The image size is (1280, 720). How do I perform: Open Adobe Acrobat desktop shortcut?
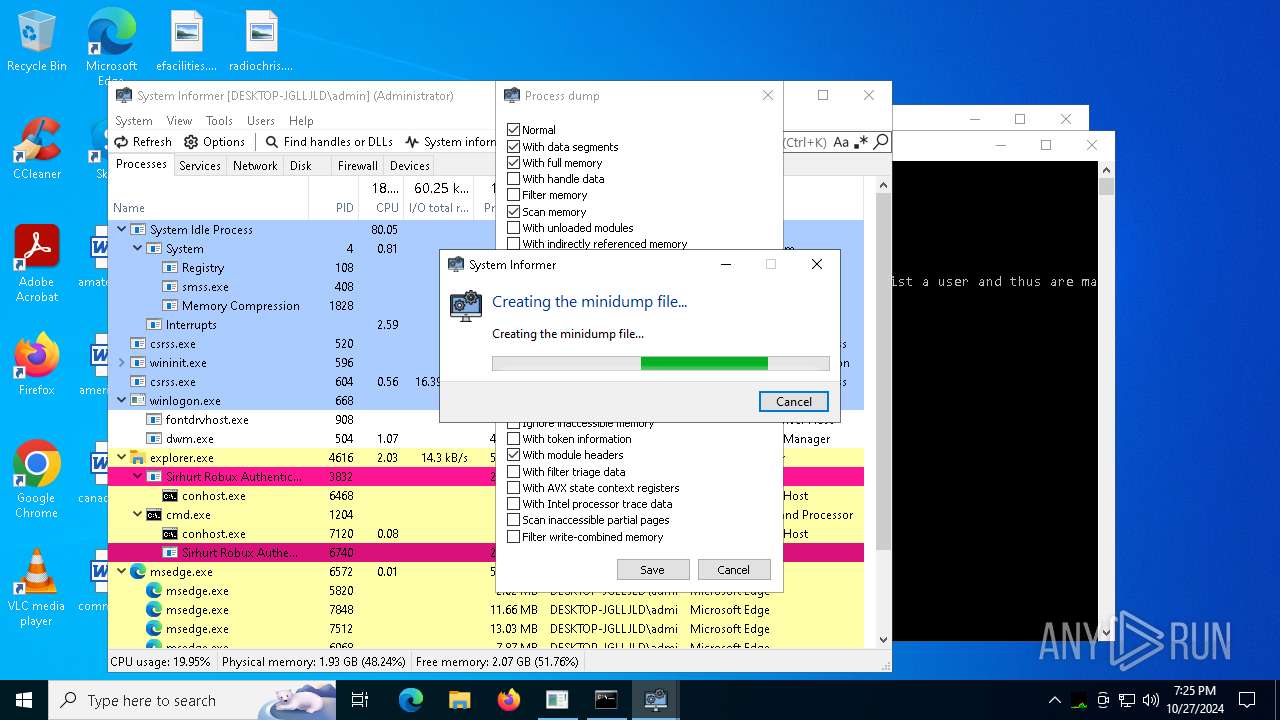[x=37, y=264]
